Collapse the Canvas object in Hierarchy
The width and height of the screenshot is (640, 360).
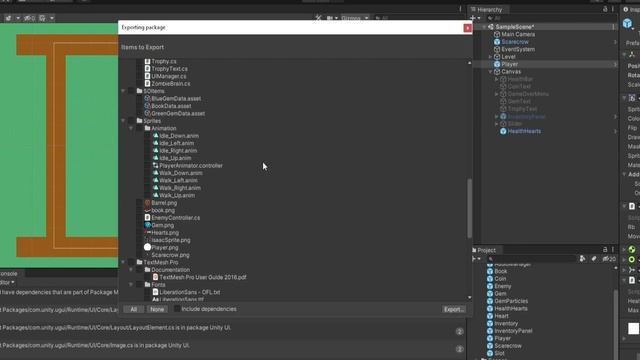pyautogui.click(x=490, y=71)
